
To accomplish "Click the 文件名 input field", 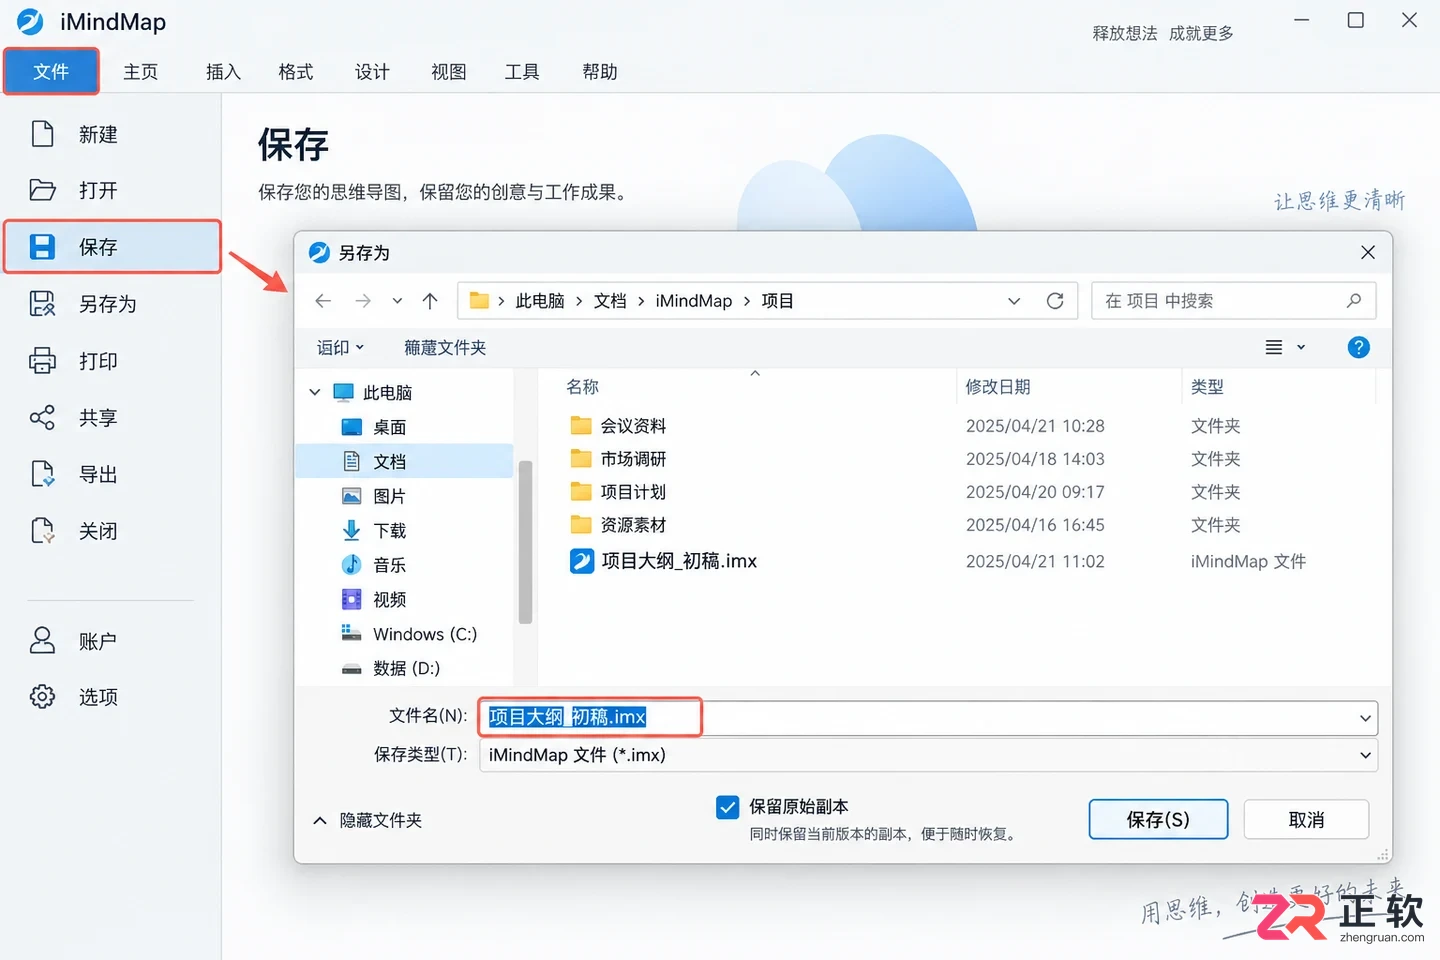I will (928, 717).
